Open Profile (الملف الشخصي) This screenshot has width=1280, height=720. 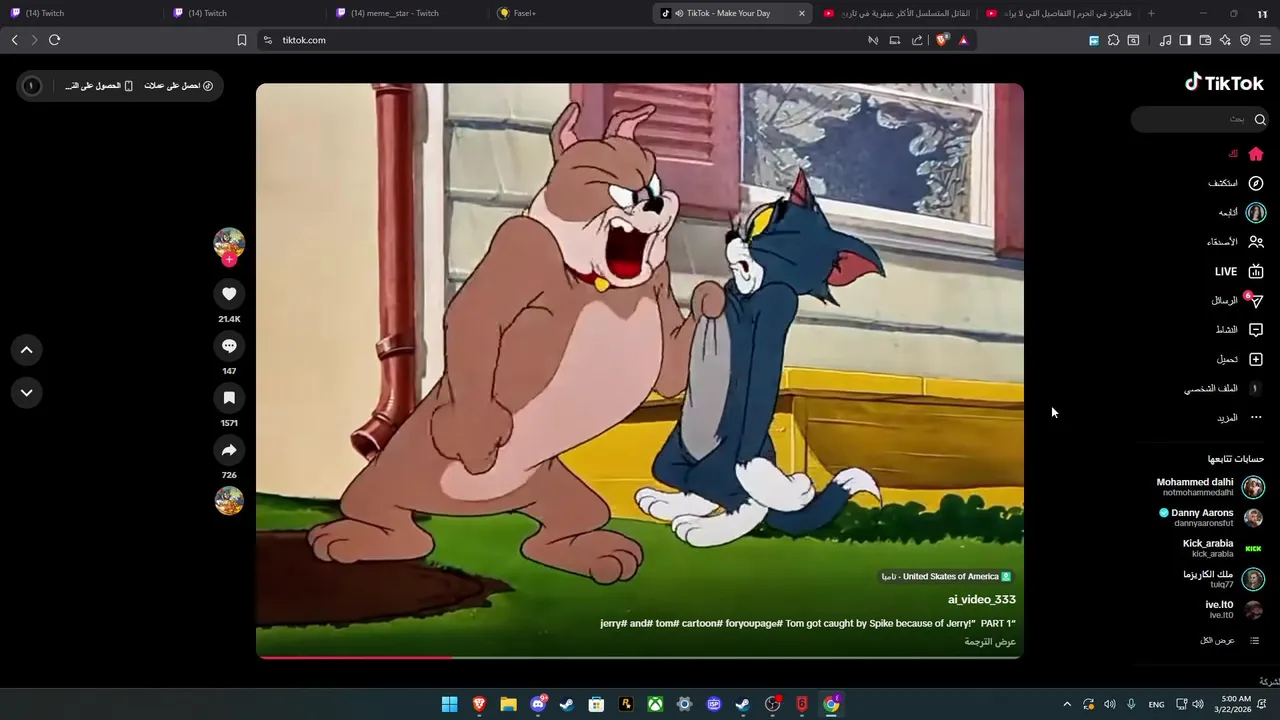[x=1224, y=388]
